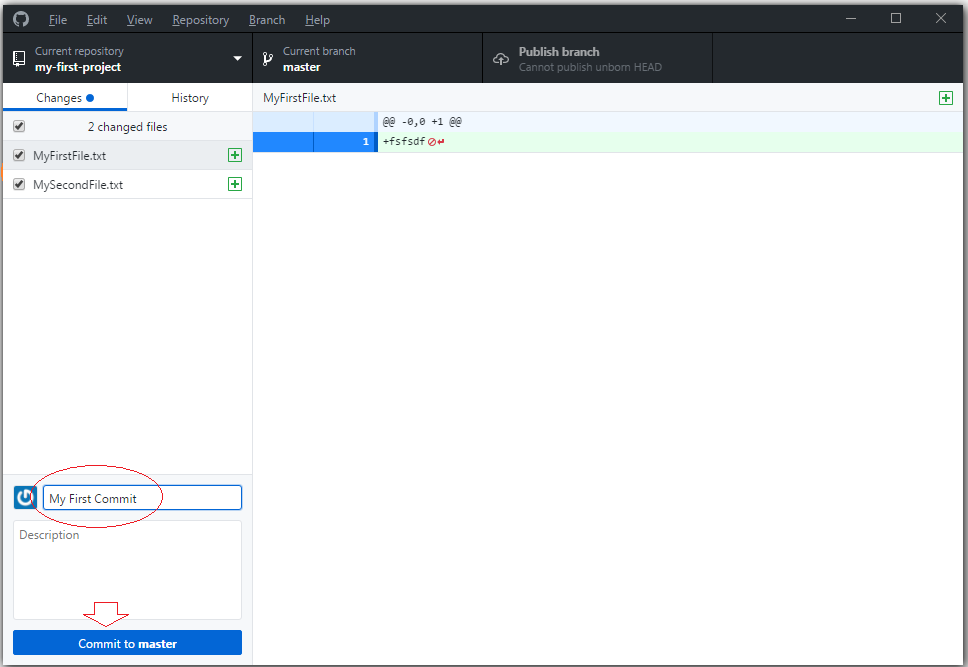Select the MySecondFile.txt file row

click(x=127, y=184)
